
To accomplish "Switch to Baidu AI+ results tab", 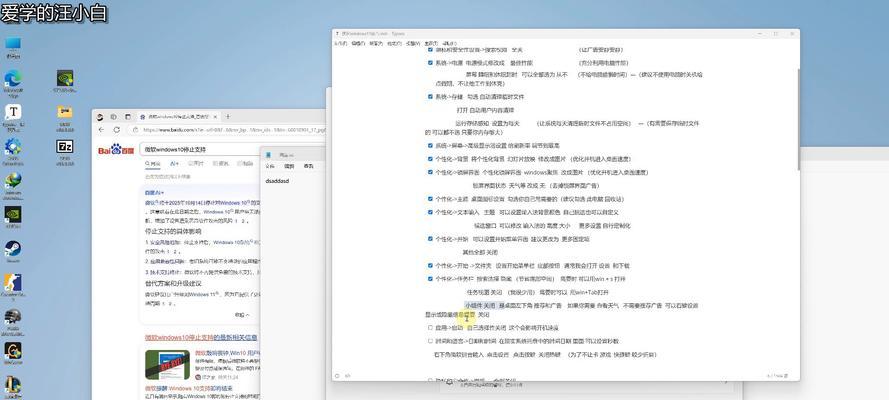I will tap(174, 163).
